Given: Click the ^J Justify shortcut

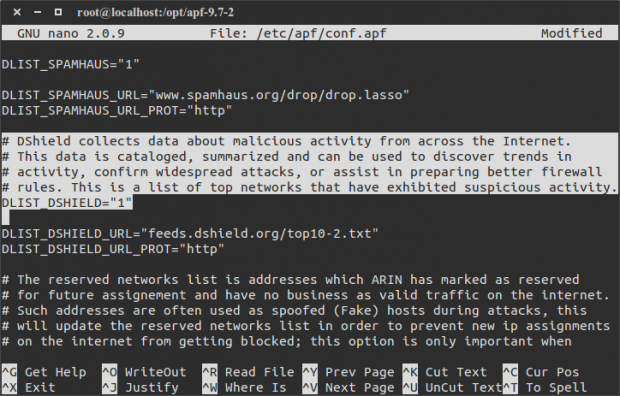Looking at the screenshot, I should pos(140,388).
